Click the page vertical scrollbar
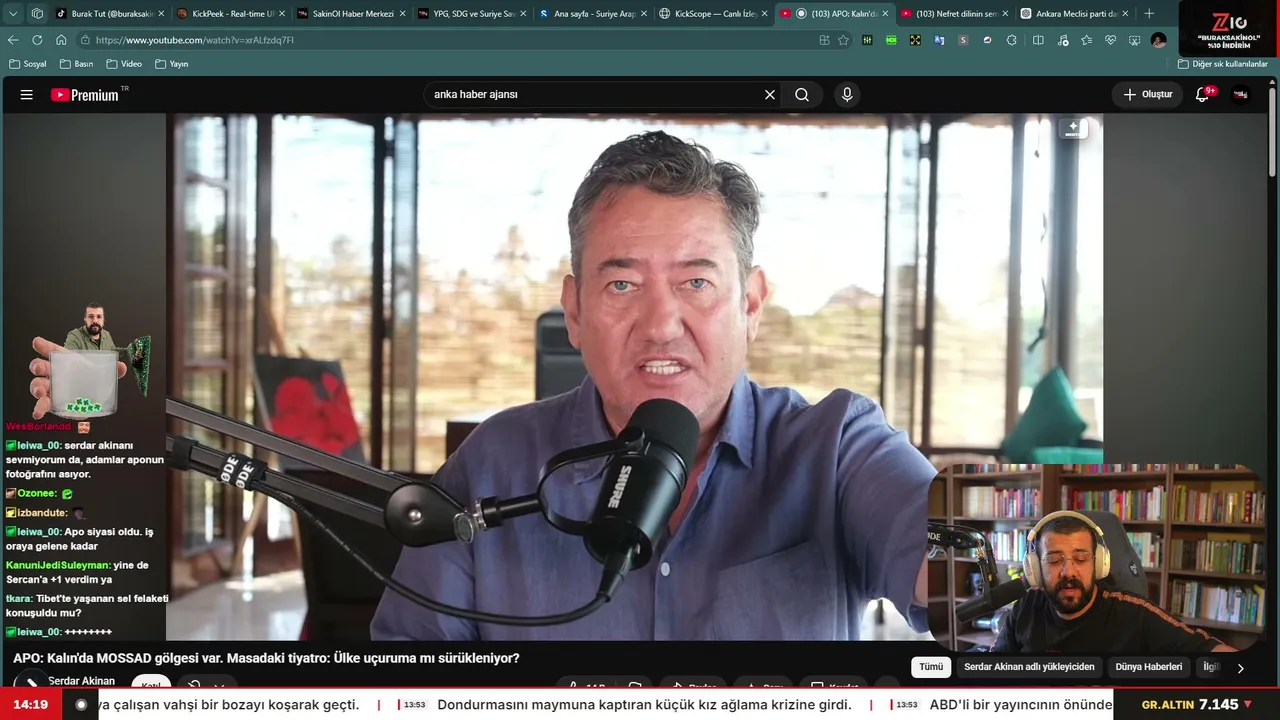The image size is (1280, 720). pyautogui.click(x=1272, y=130)
